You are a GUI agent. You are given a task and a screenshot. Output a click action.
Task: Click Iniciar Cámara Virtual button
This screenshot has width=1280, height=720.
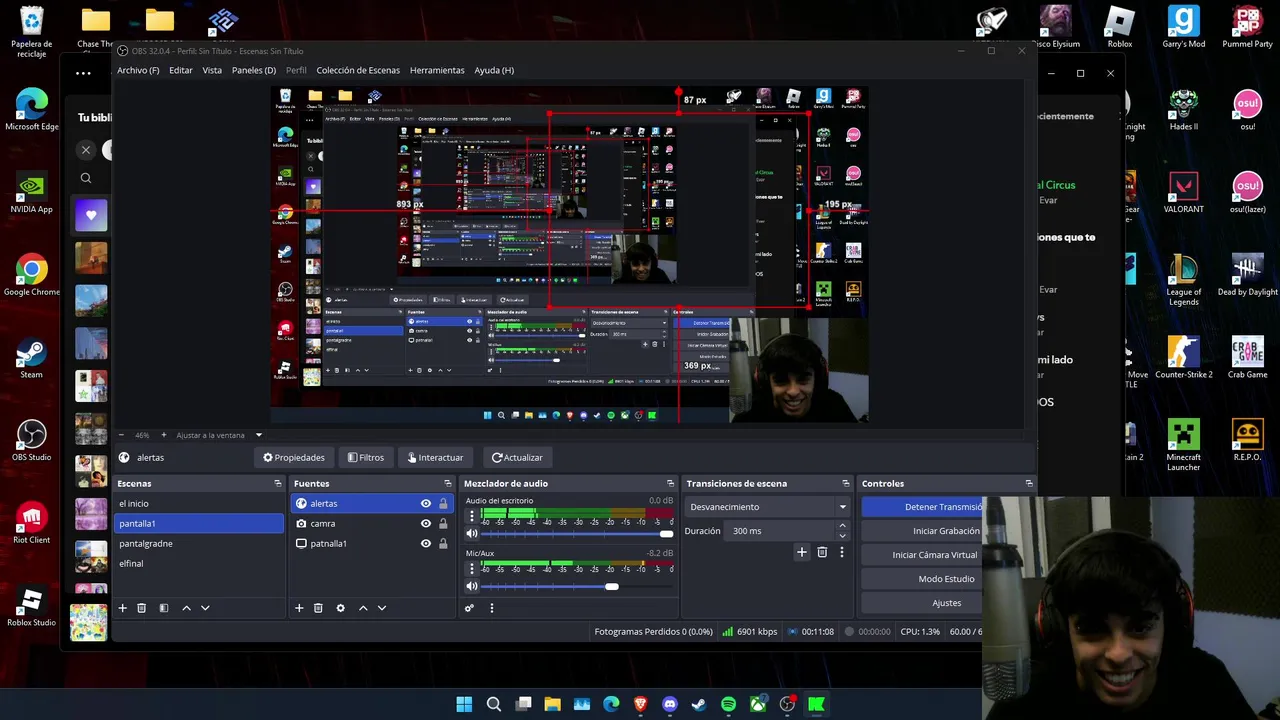[x=922, y=555]
